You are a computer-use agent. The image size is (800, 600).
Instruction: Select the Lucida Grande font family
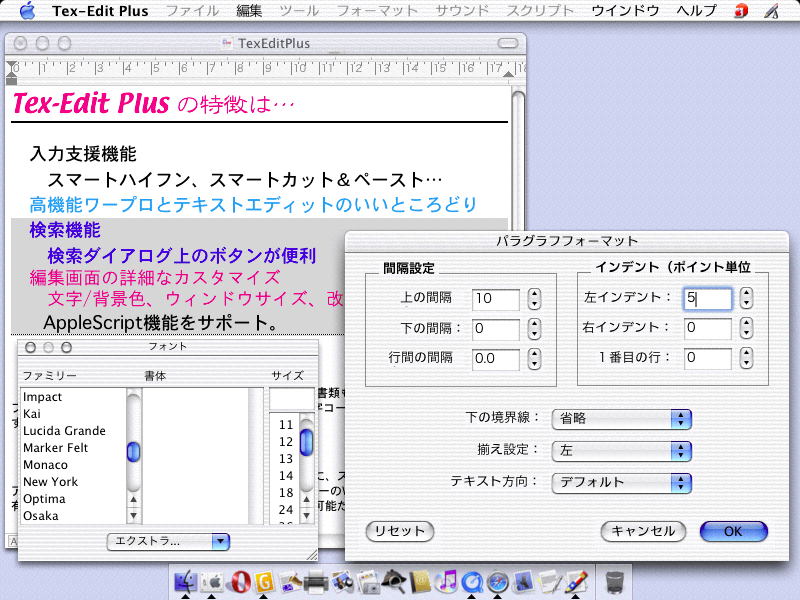(x=64, y=431)
